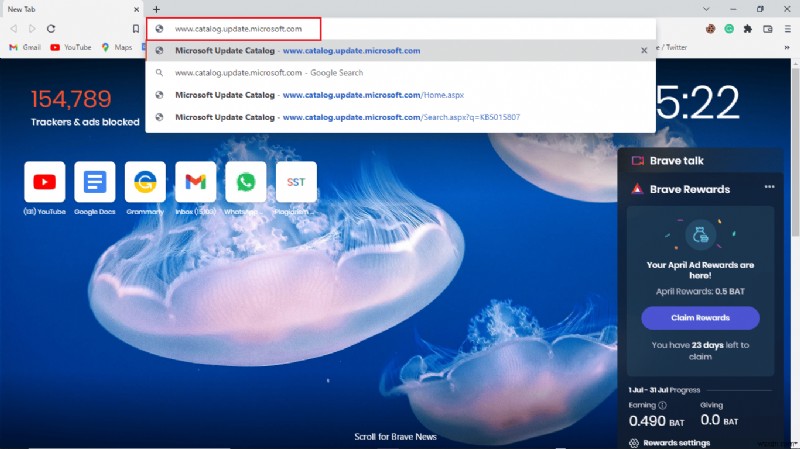800x449 pixels.
Task: Click the Earning info icon
Action: point(662,405)
